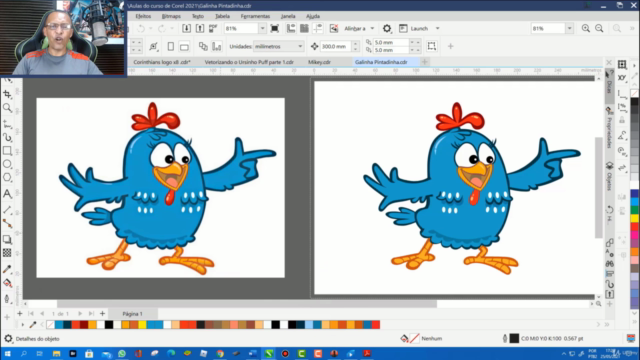Click the Launch button
640x360 pixels.
[x=414, y=28]
